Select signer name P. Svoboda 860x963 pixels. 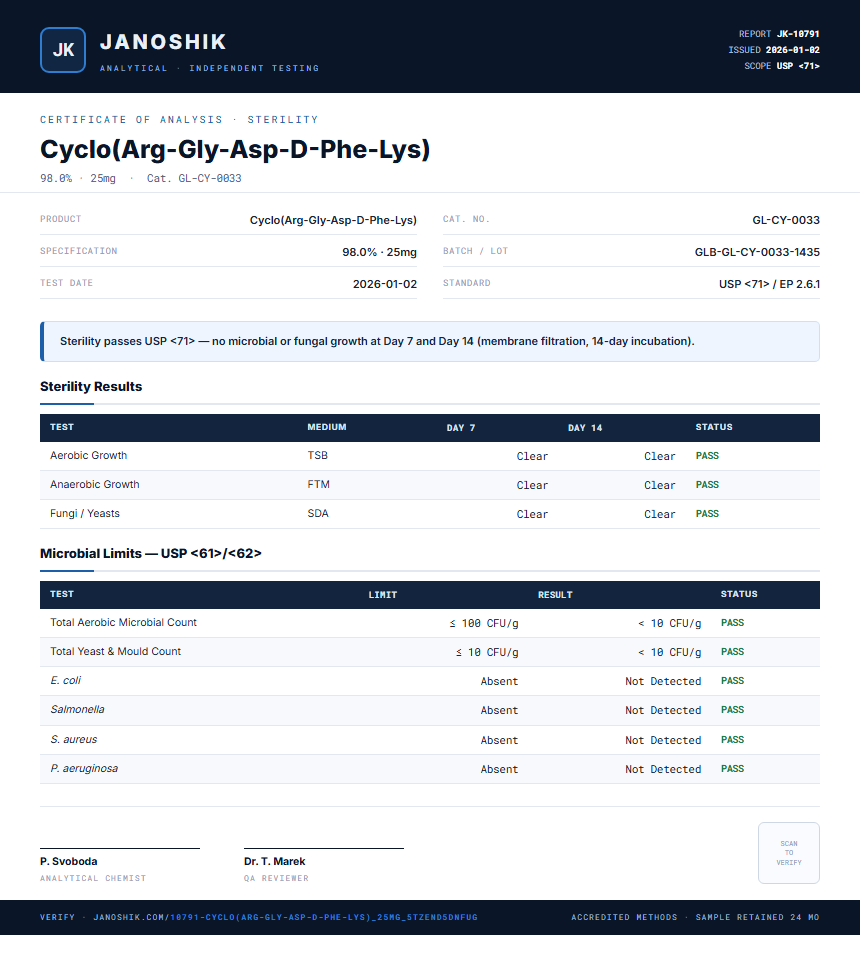(x=69, y=861)
